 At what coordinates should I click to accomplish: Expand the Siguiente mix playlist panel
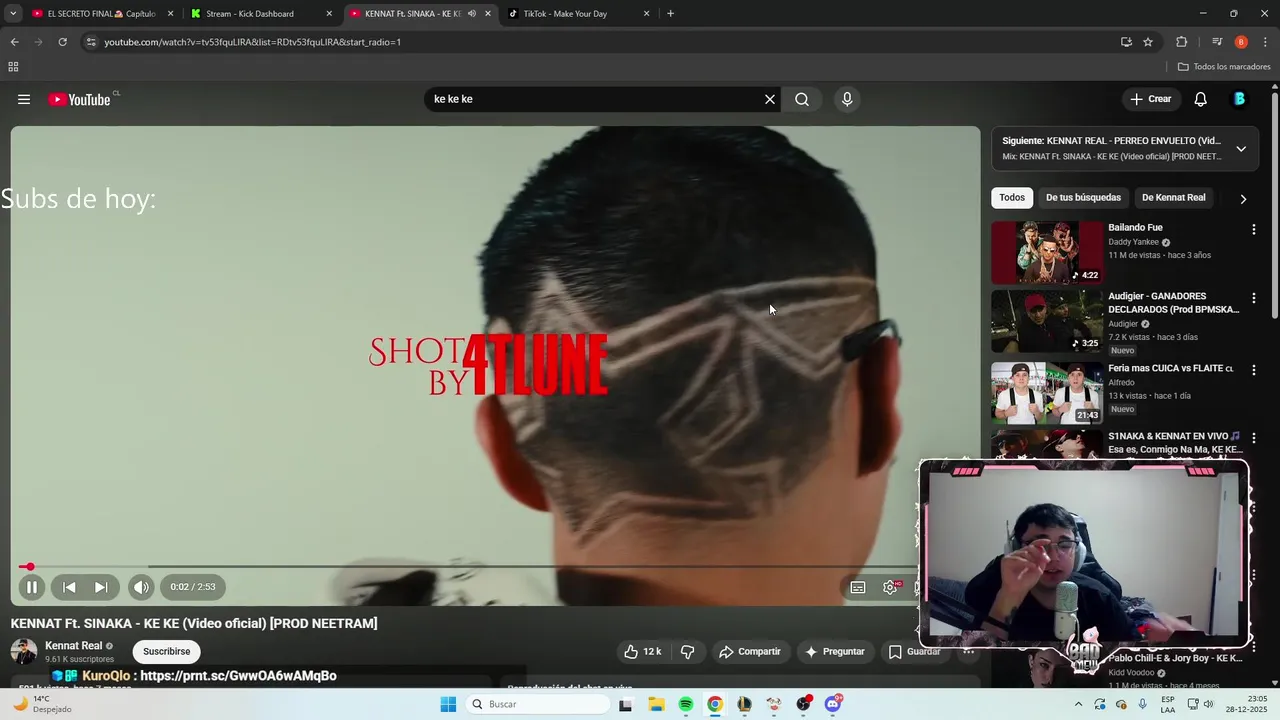(x=1241, y=149)
